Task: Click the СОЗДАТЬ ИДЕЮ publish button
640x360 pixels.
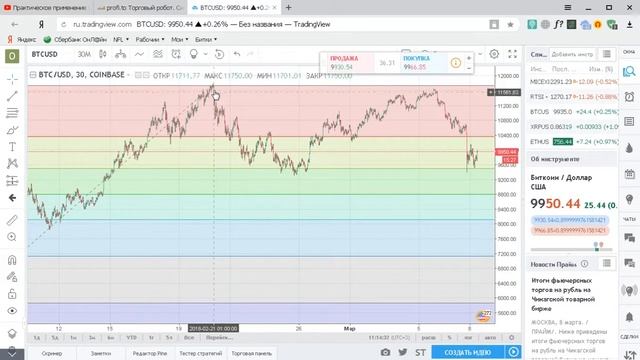Action: (x=468, y=352)
